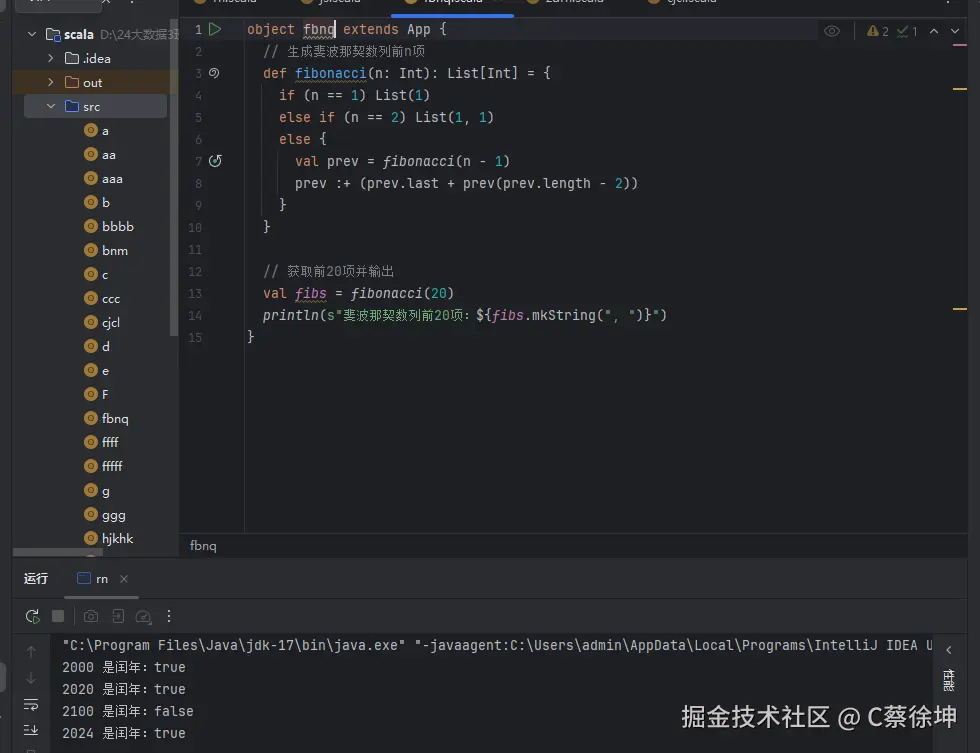
Task: Toggle soft-wrap in the console toolbar
Action: [31, 703]
